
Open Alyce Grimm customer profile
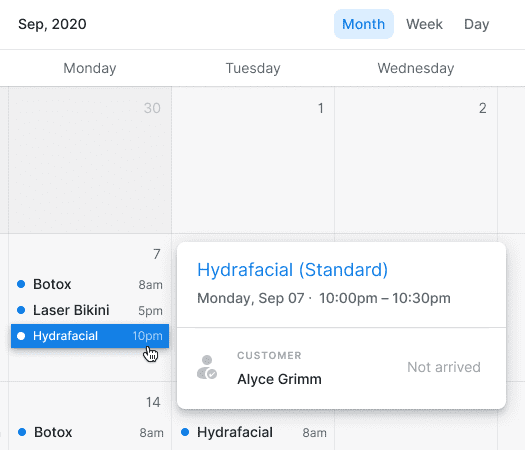(x=279, y=379)
